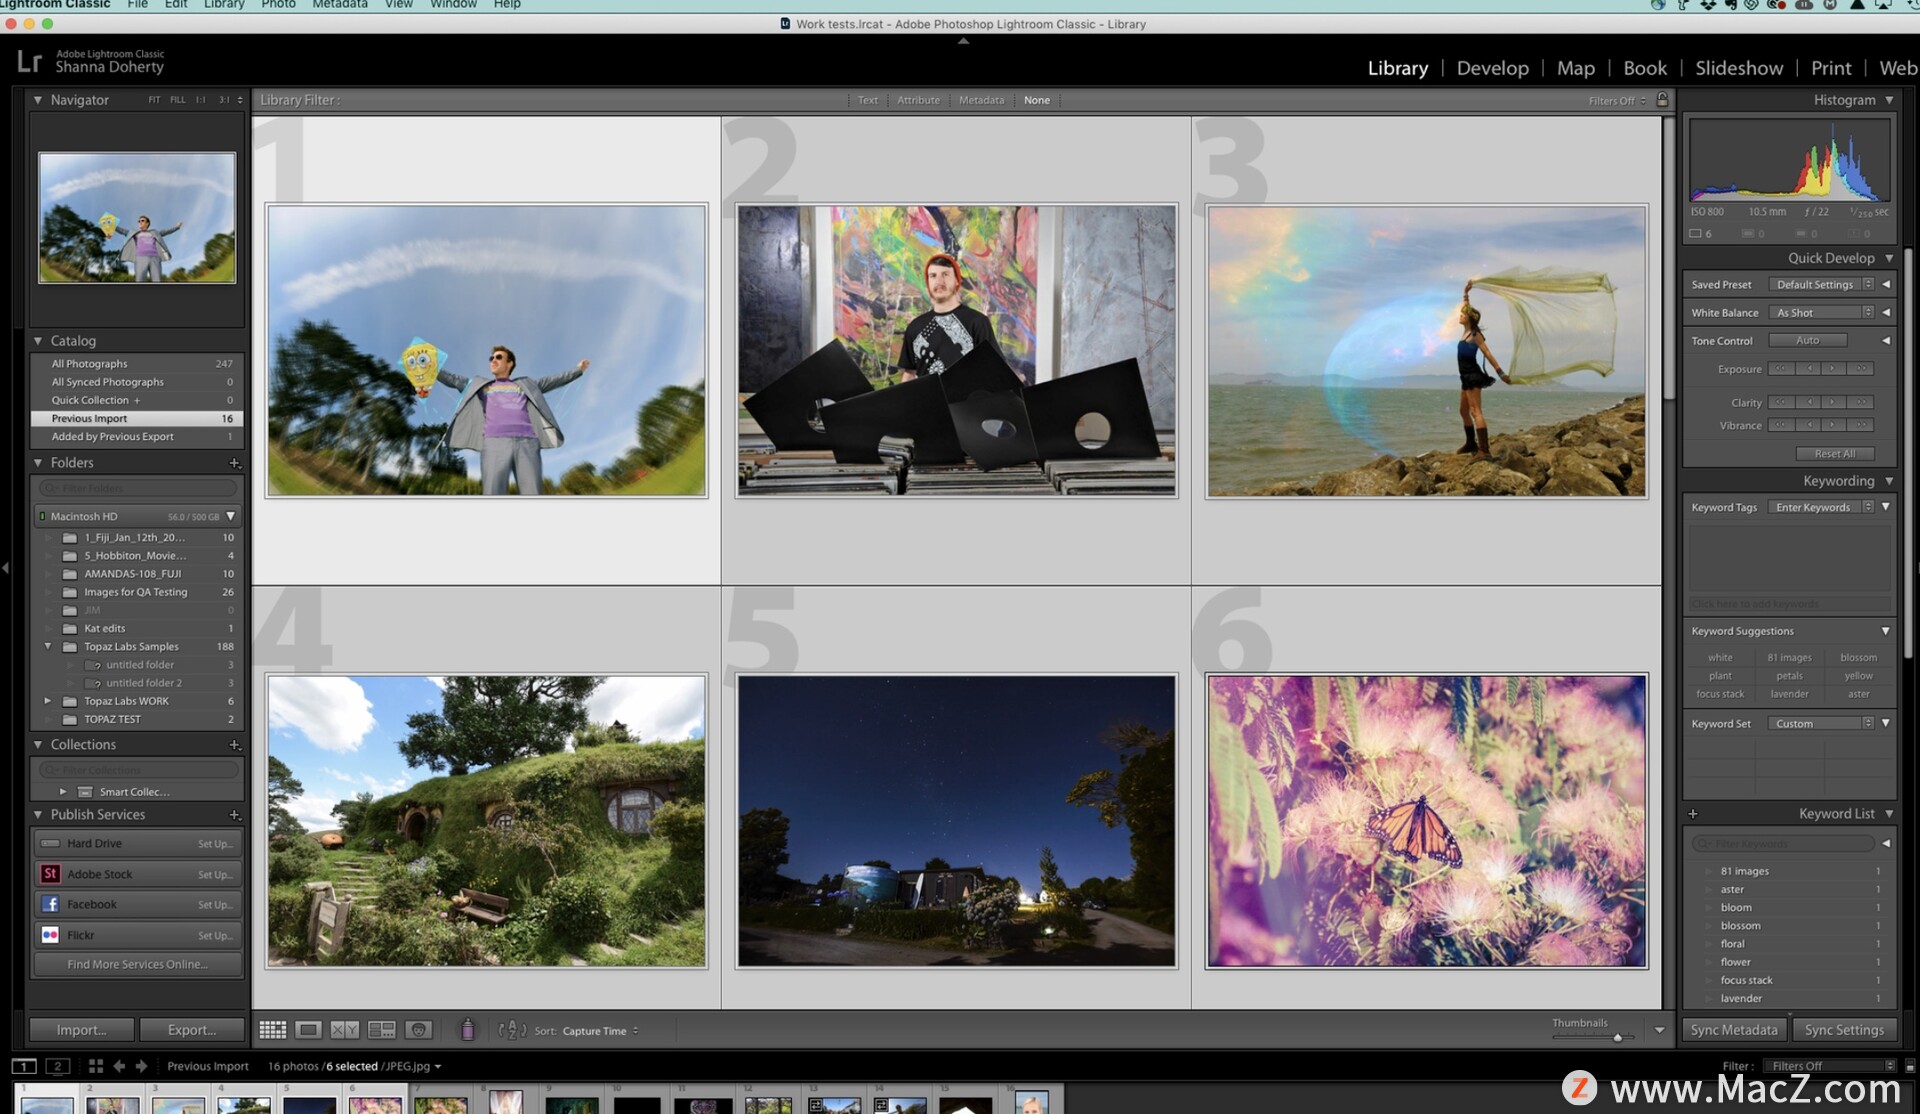This screenshot has height=1114, width=1920.
Task: Select the Hobbit house photo thumbnail 4
Action: coord(486,821)
